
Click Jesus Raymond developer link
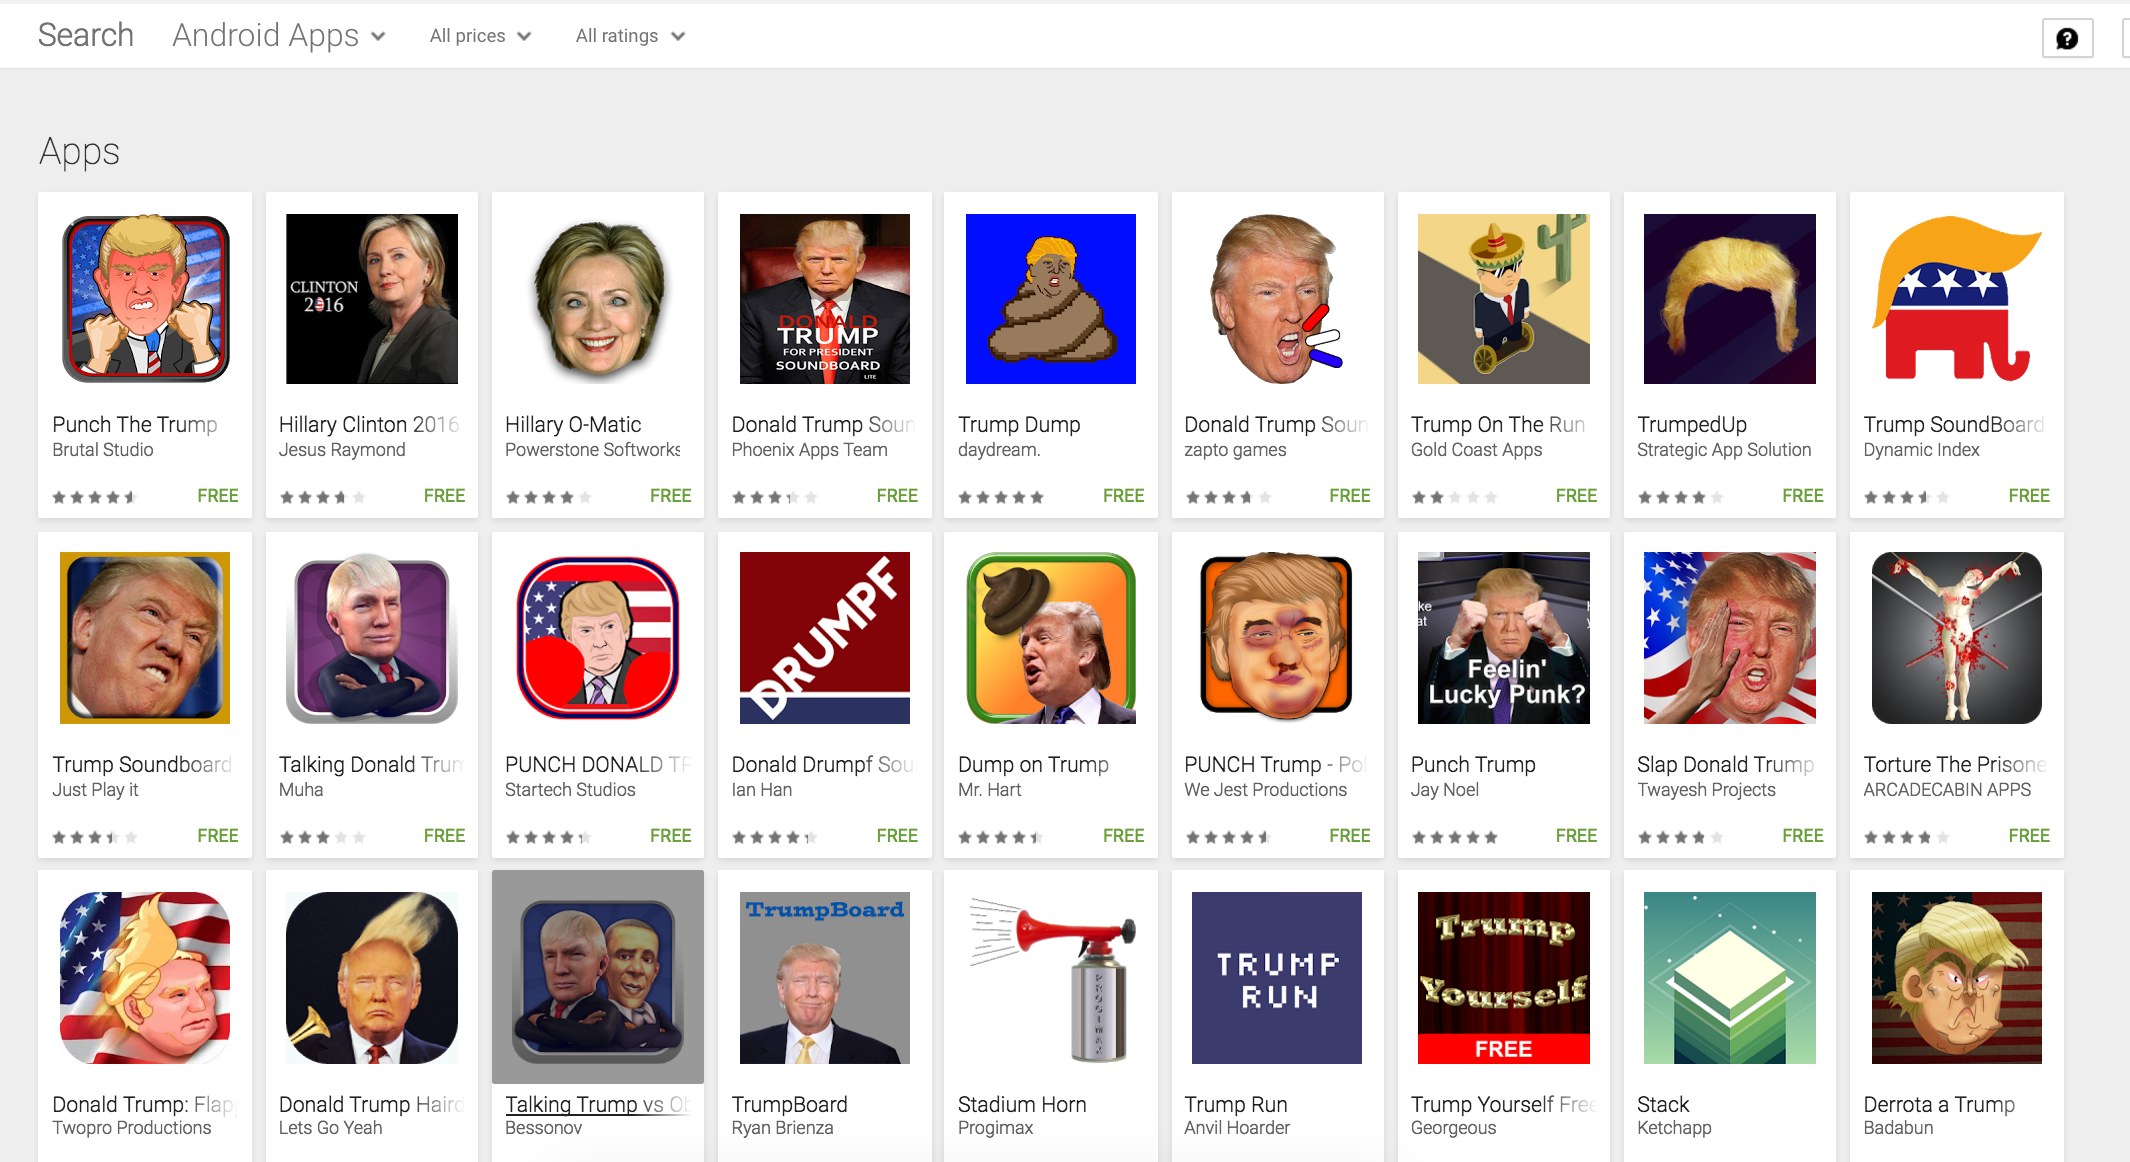click(342, 450)
